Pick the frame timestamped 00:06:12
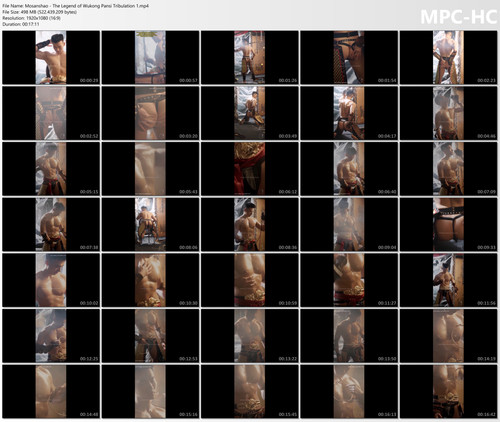Image resolution: width=500 pixels, height=422 pixels. pyautogui.click(x=250, y=169)
